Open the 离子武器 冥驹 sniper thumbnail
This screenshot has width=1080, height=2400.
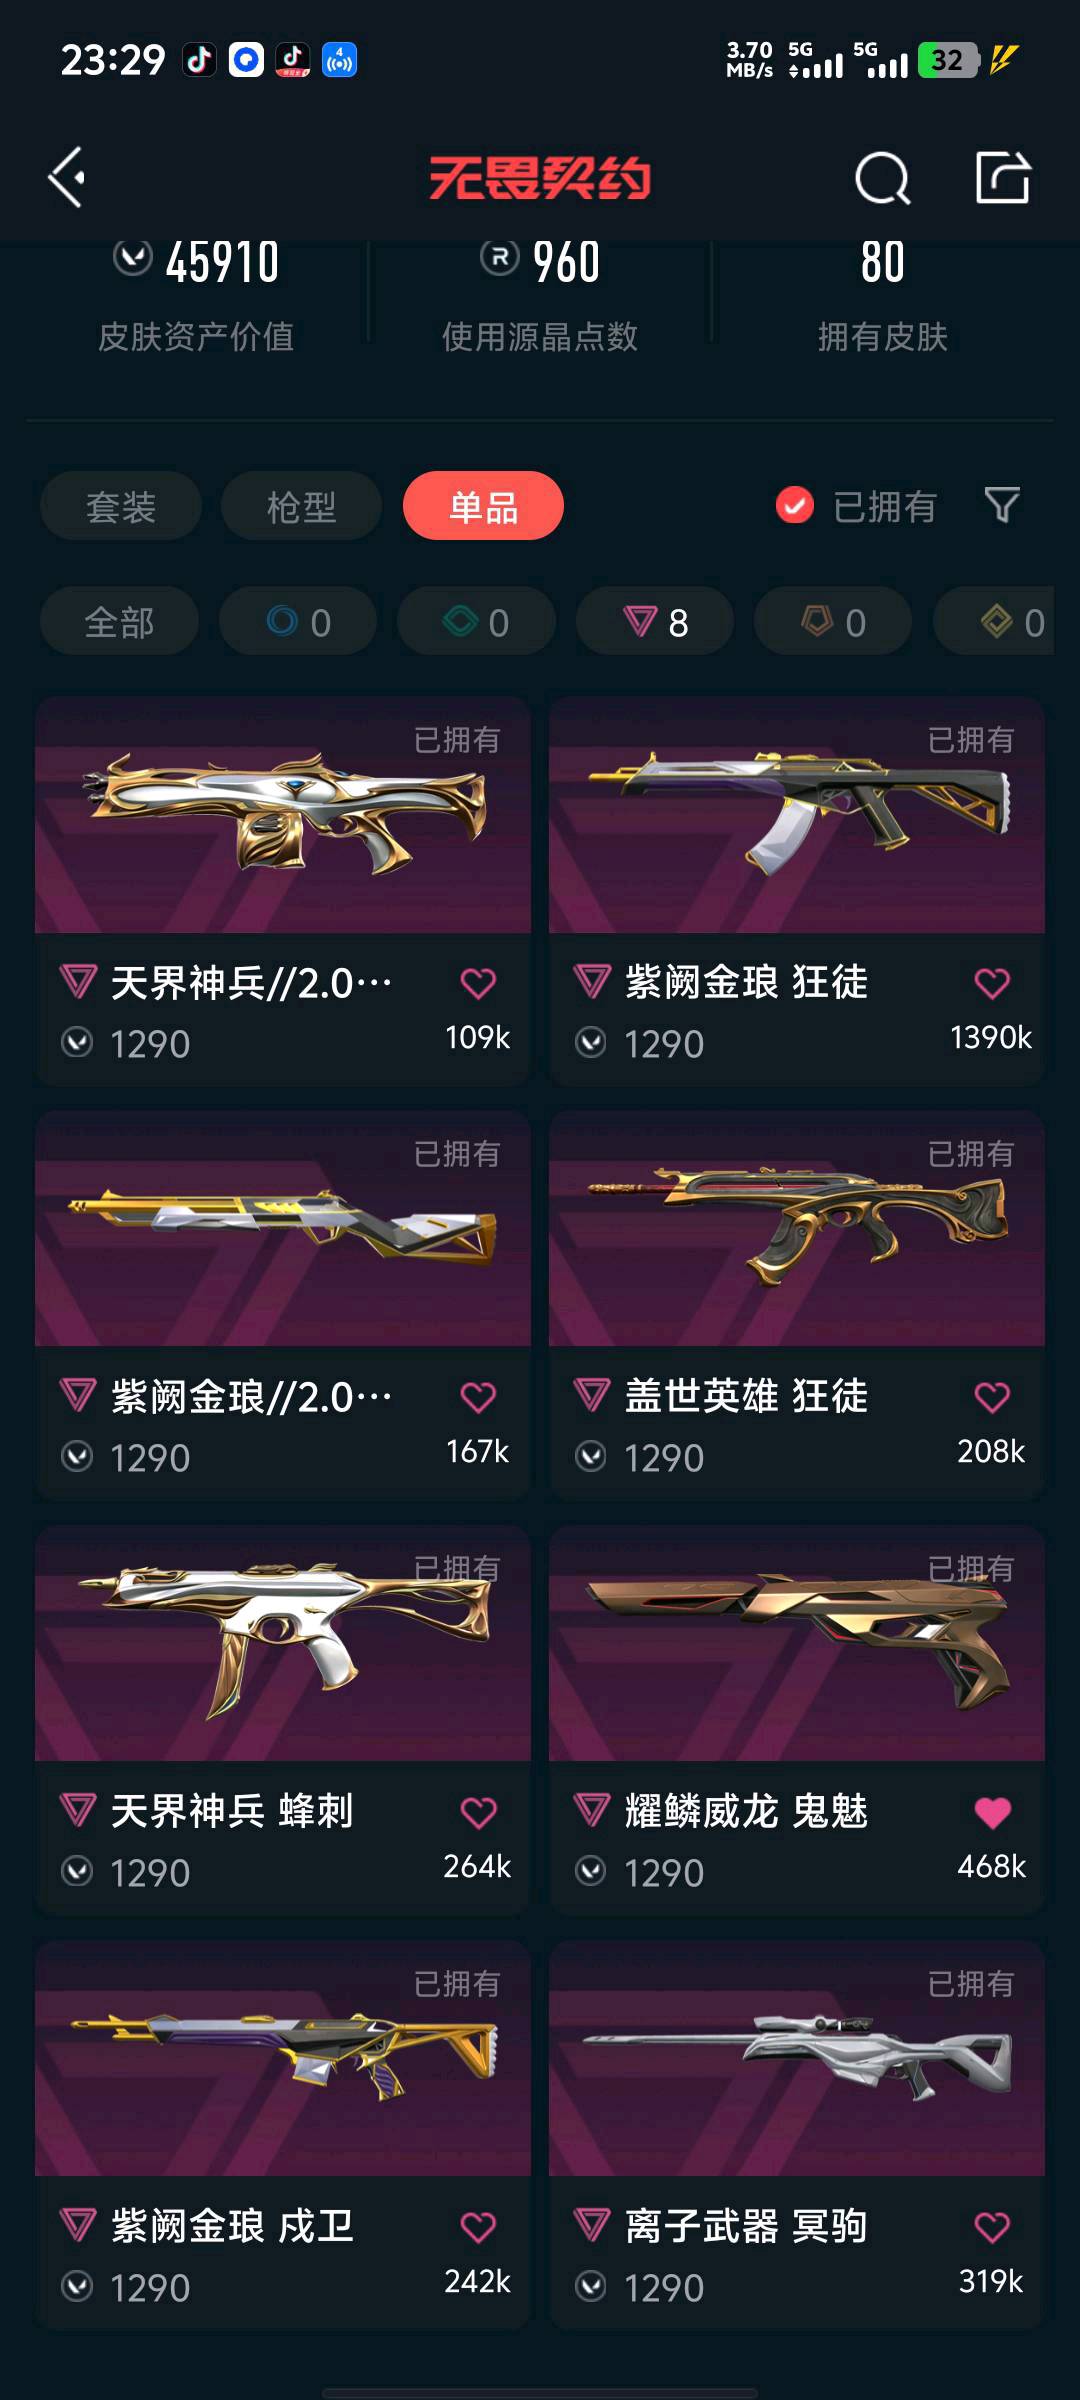(x=797, y=2059)
